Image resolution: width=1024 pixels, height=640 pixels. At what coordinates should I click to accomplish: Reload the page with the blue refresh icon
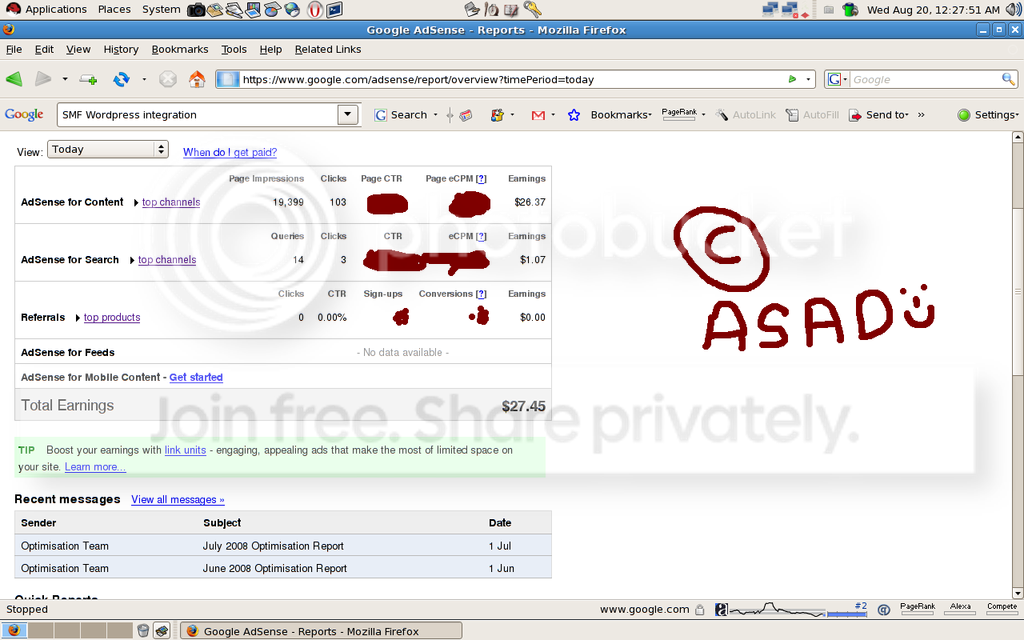(121, 79)
